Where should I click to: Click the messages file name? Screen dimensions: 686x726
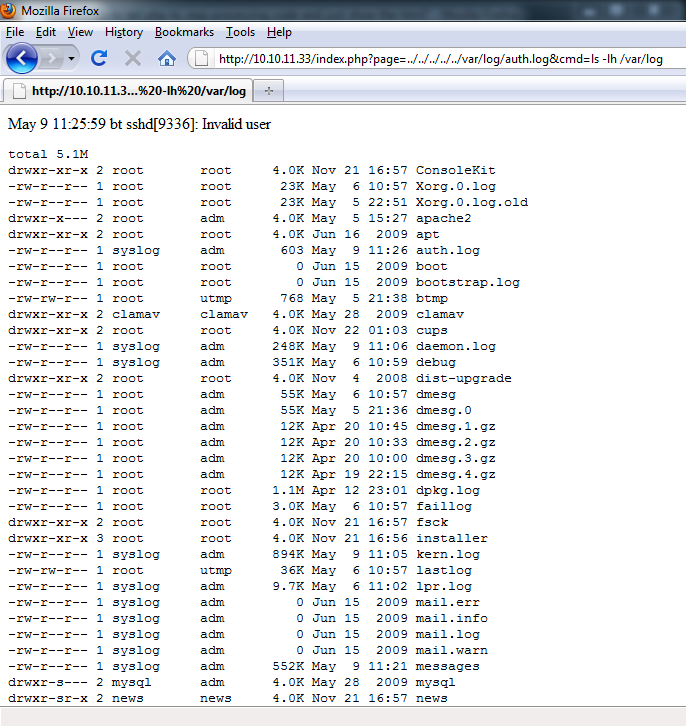(x=448, y=666)
